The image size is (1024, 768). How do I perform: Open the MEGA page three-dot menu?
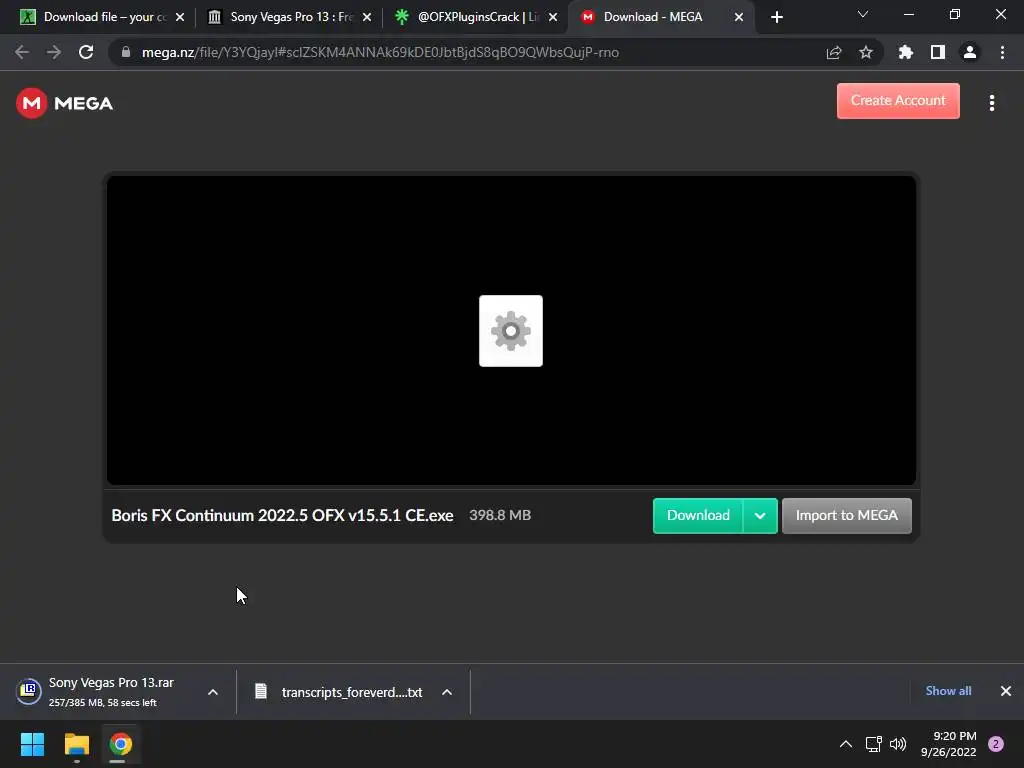991,103
